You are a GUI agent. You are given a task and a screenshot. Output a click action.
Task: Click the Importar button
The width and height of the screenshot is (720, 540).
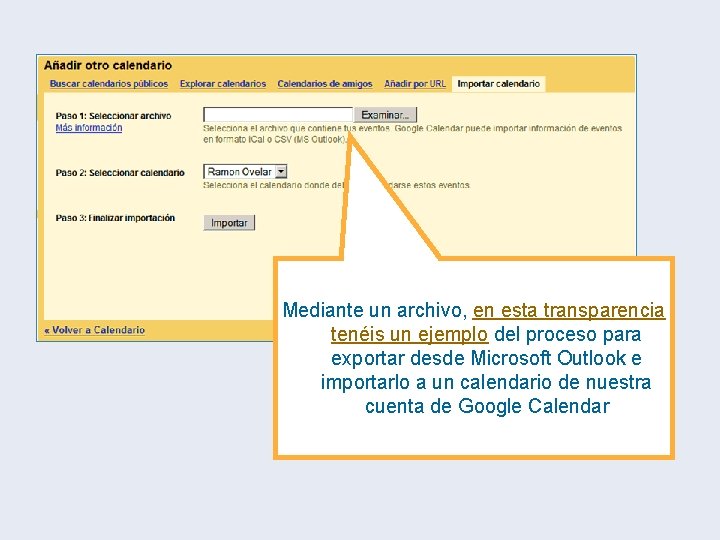229,223
